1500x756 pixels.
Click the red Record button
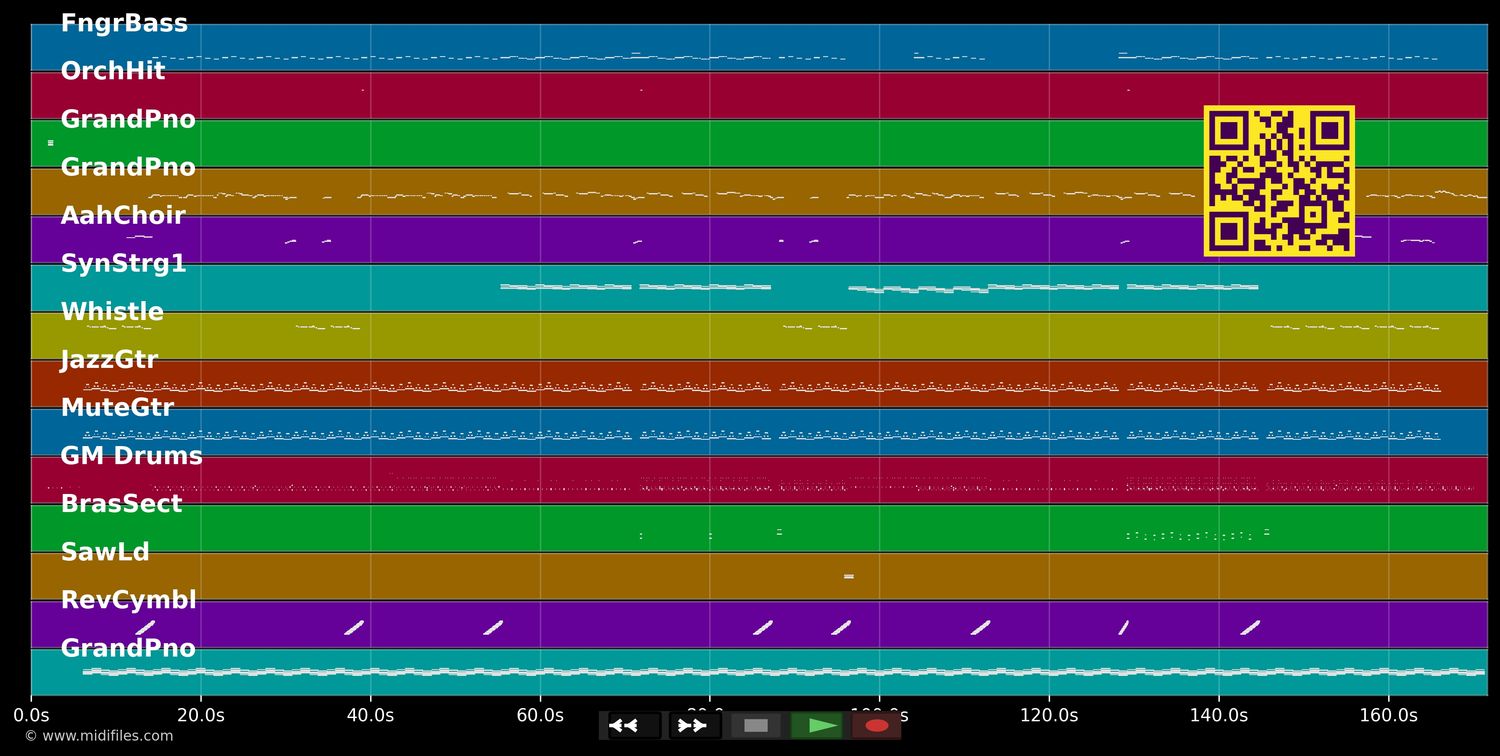(x=877, y=725)
